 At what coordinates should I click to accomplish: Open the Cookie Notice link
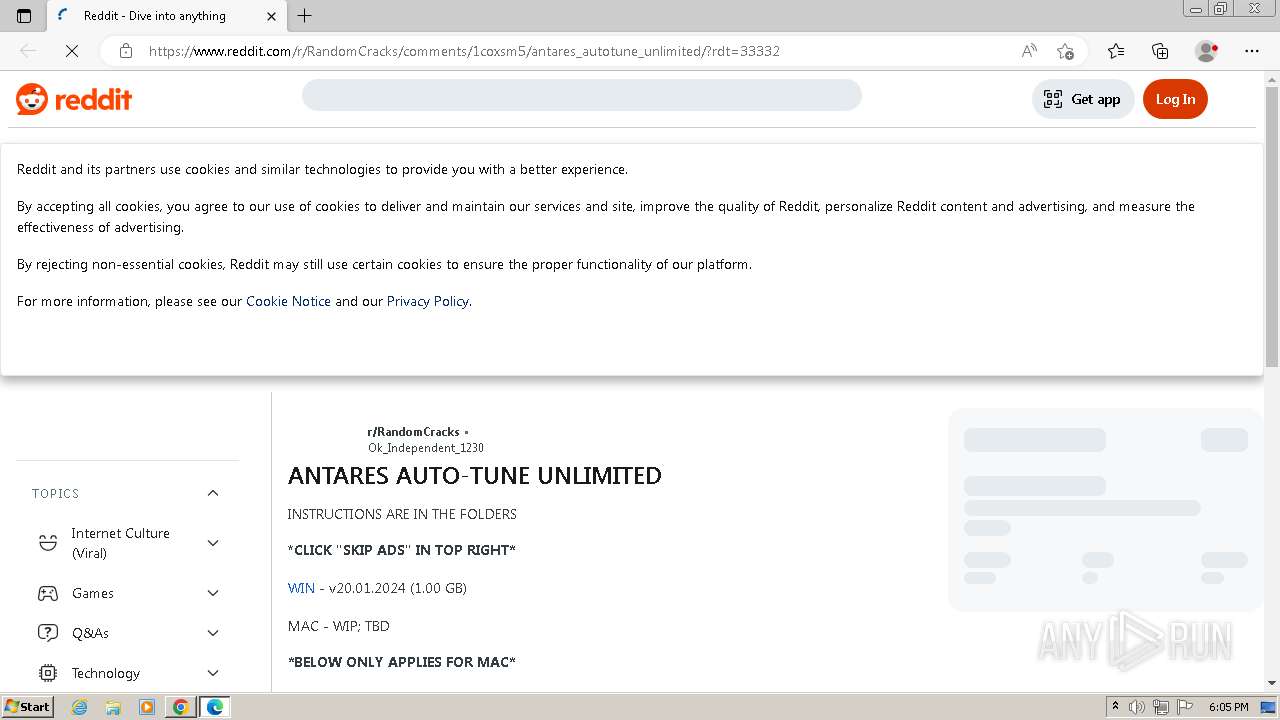pos(288,301)
